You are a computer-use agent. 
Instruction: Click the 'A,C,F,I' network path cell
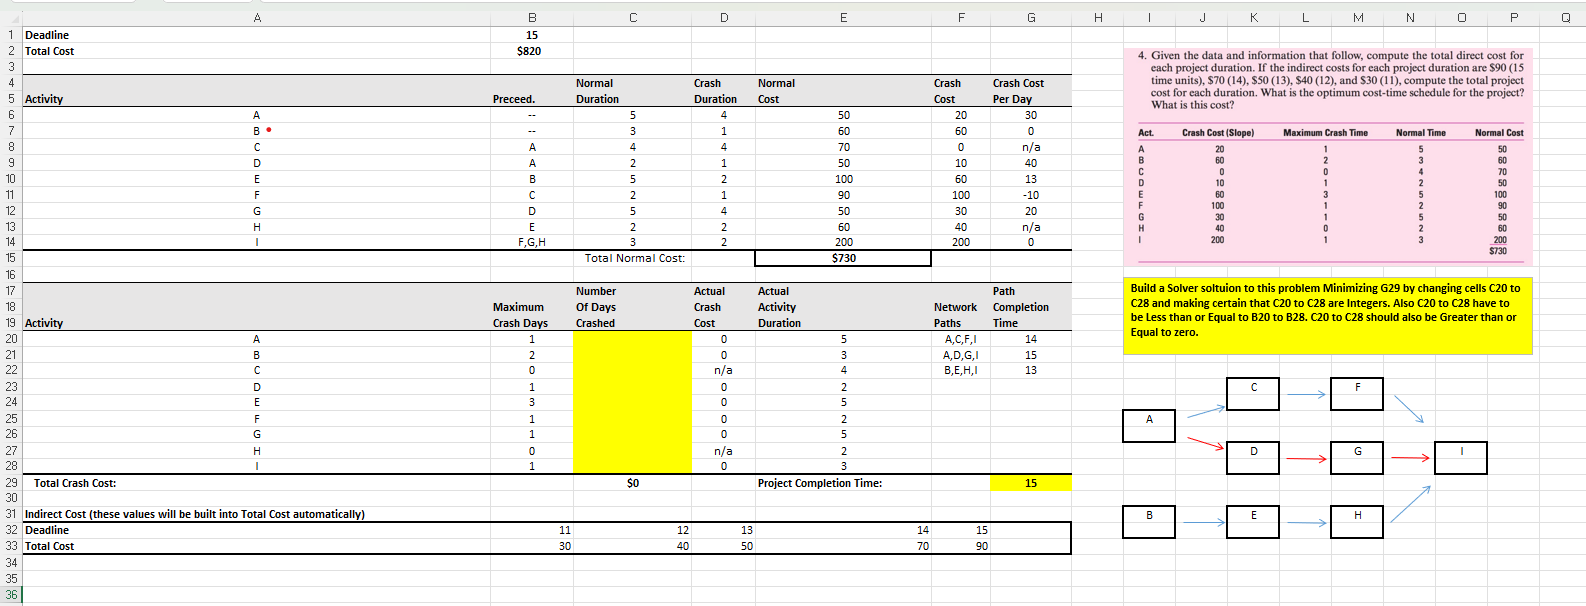click(x=961, y=339)
